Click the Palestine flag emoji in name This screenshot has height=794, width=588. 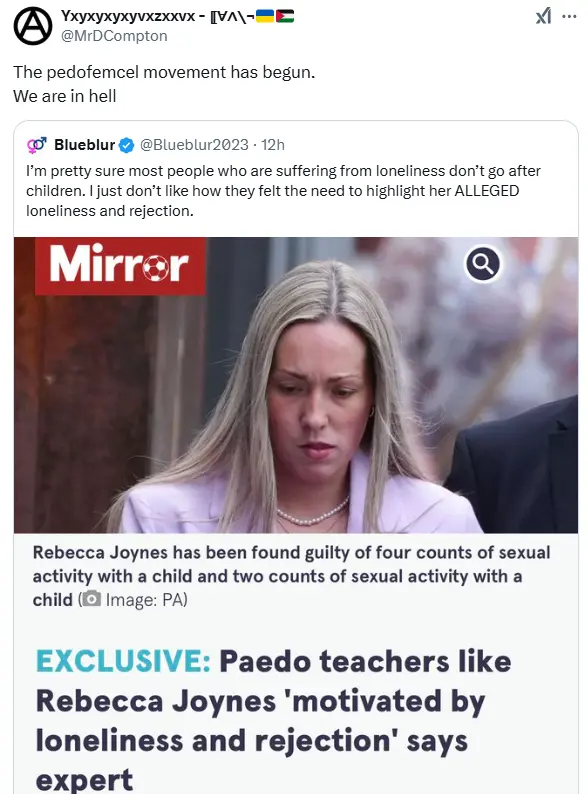(285, 16)
